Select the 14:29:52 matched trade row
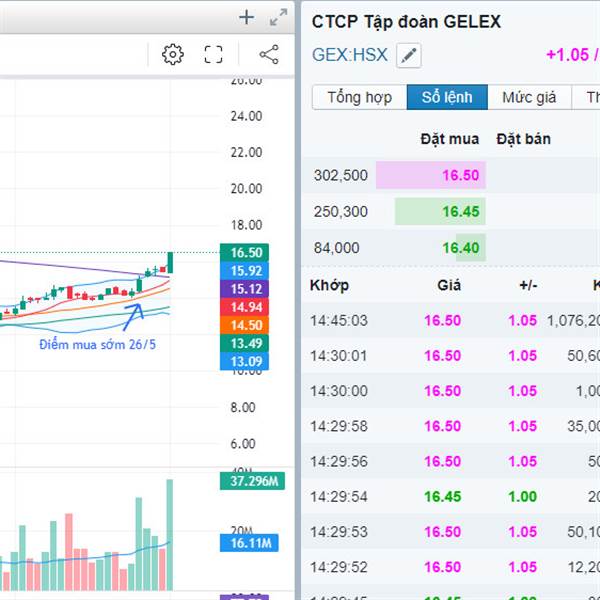This screenshot has height=600, width=600. [451, 567]
